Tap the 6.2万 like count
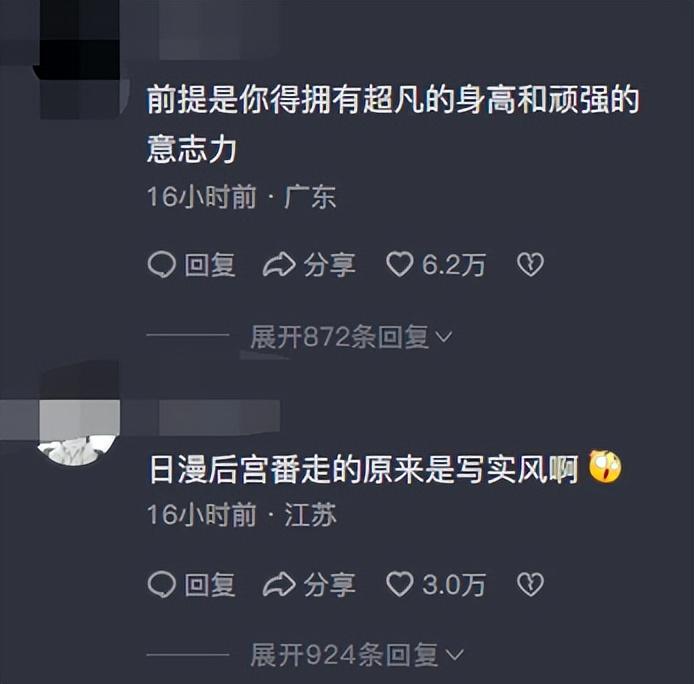 point(454,265)
